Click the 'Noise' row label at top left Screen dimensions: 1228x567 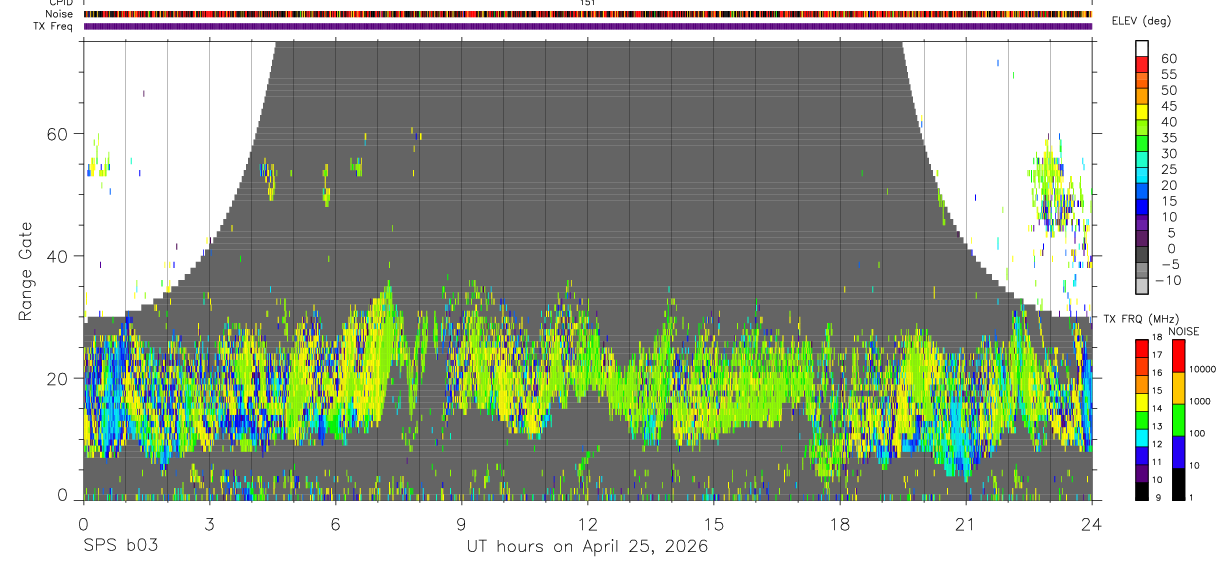[59, 14]
